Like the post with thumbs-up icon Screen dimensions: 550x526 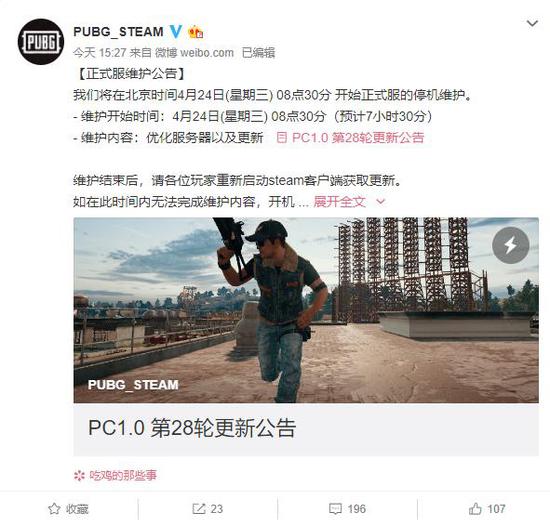coord(475,508)
